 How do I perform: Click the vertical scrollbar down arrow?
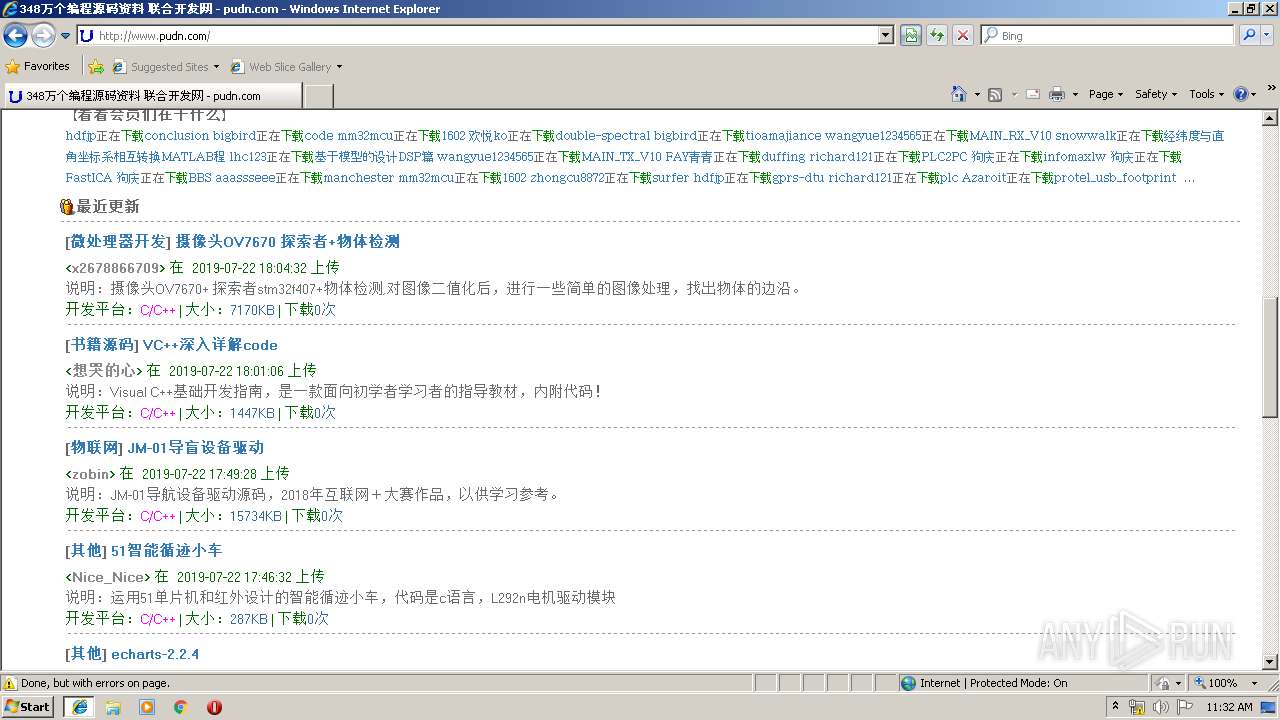pos(1271,662)
